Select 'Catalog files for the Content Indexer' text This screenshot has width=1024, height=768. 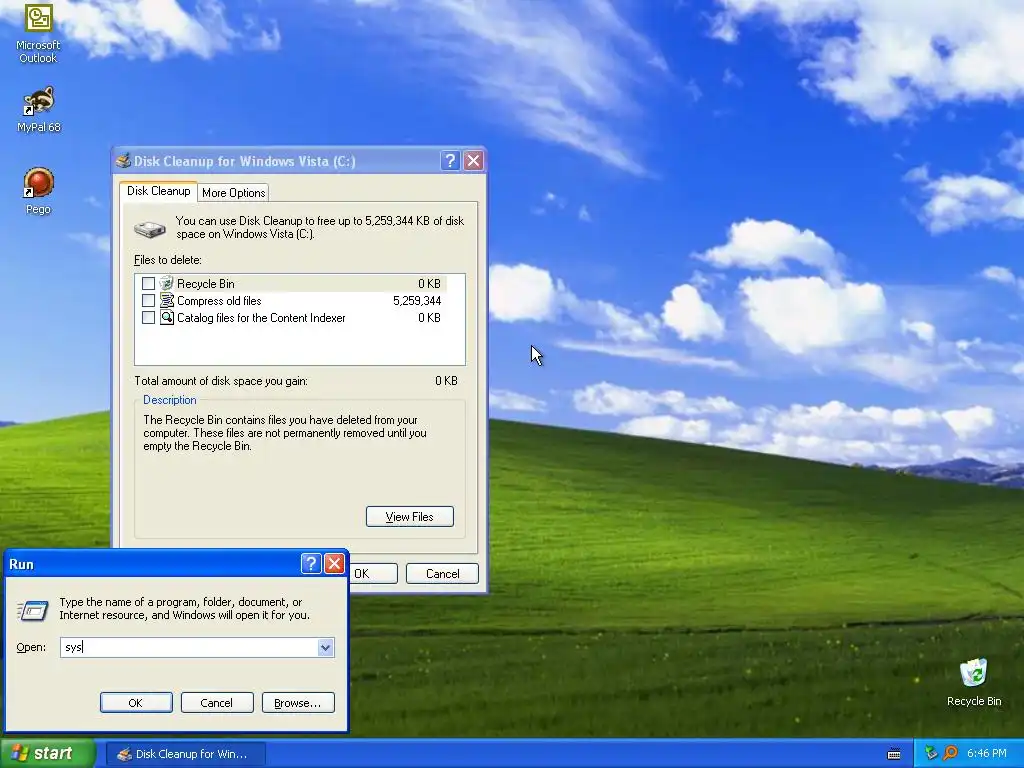point(261,317)
